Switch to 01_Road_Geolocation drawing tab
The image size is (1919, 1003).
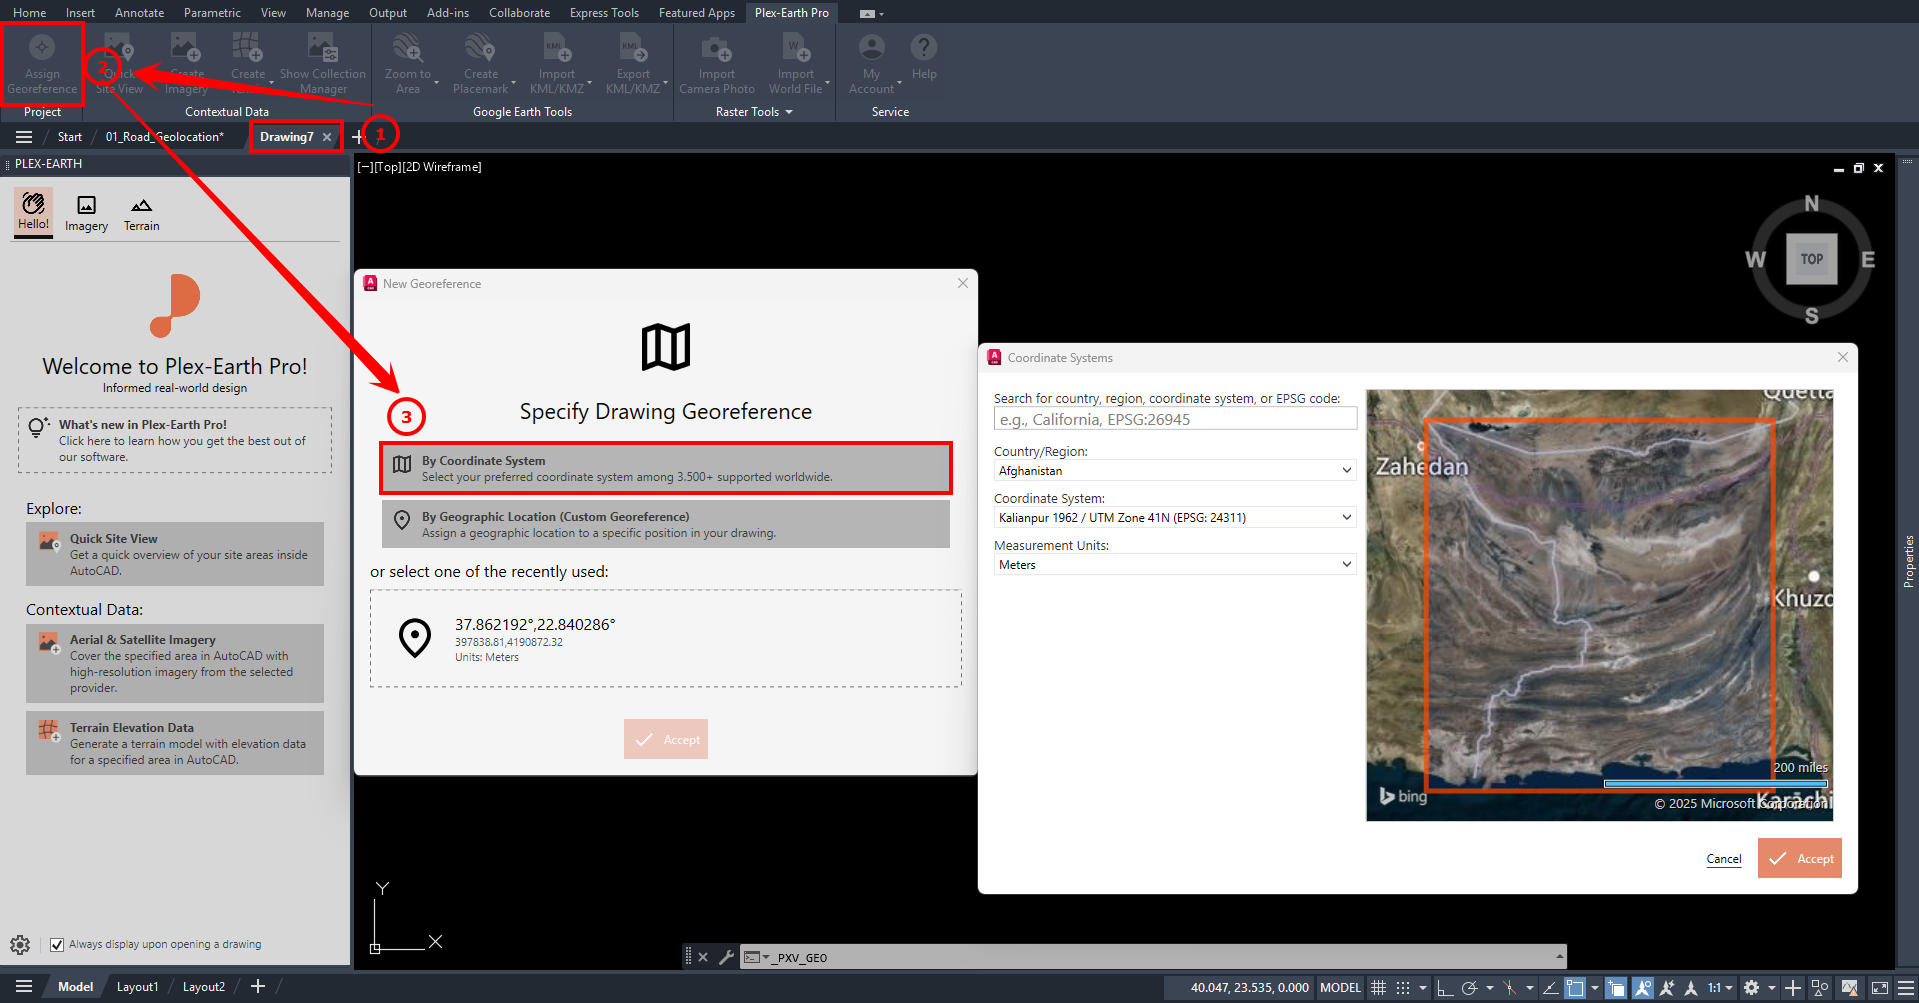pyautogui.click(x=165, y=137)
